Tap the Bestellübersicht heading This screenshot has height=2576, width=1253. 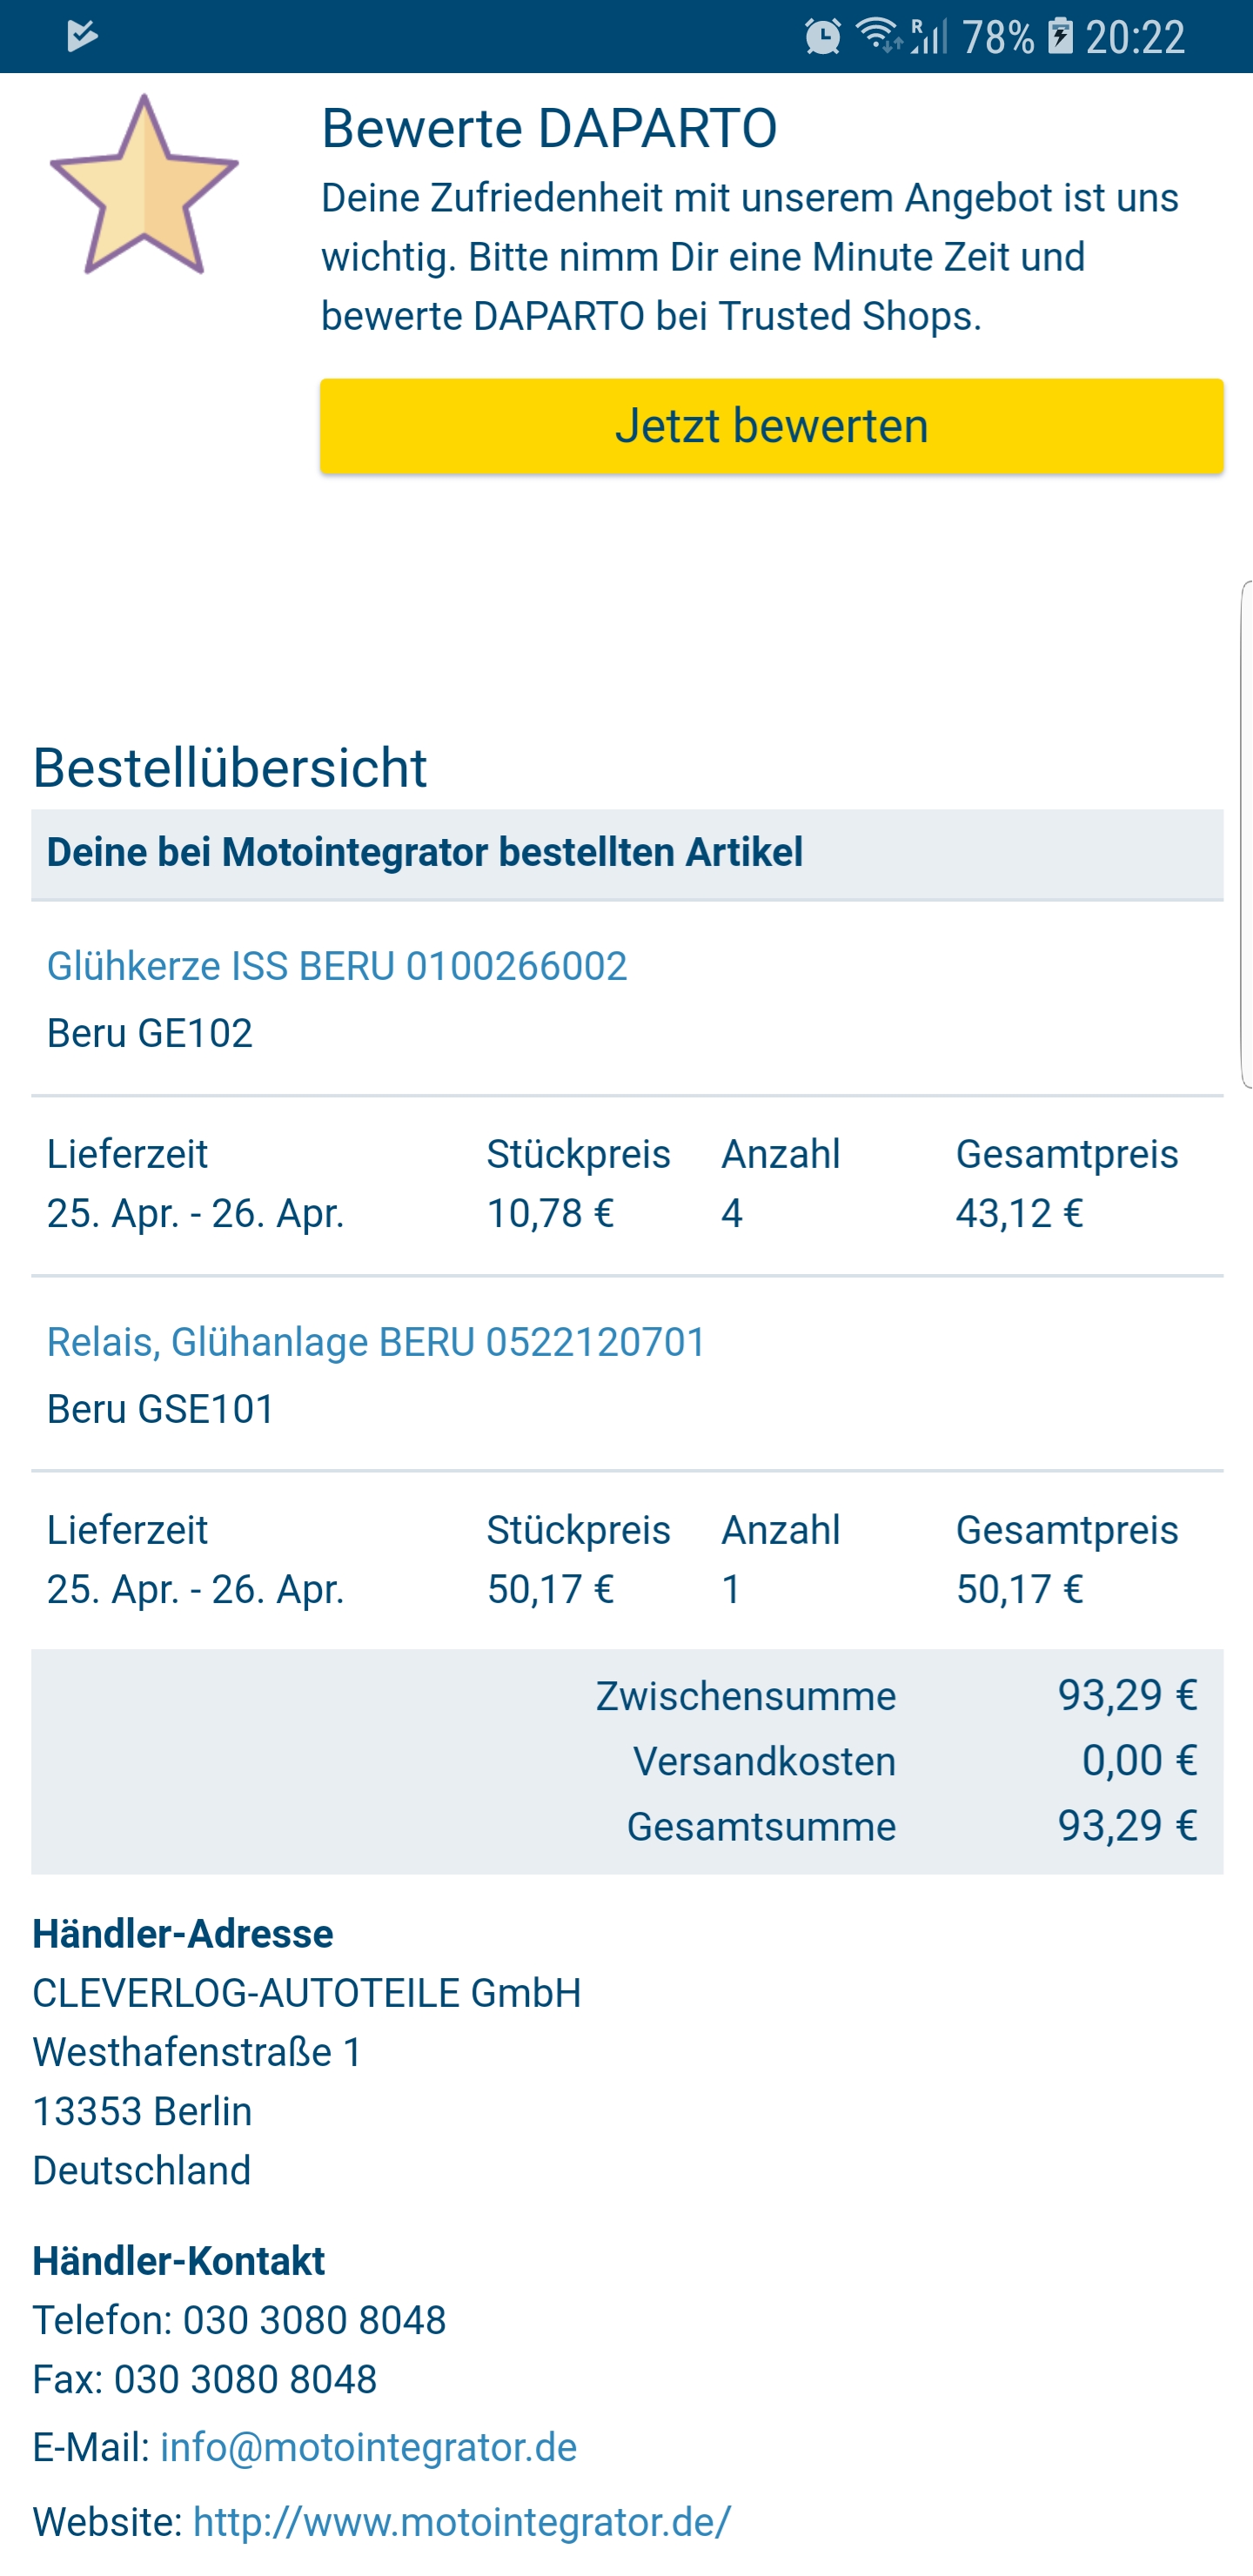coord(230,768)
